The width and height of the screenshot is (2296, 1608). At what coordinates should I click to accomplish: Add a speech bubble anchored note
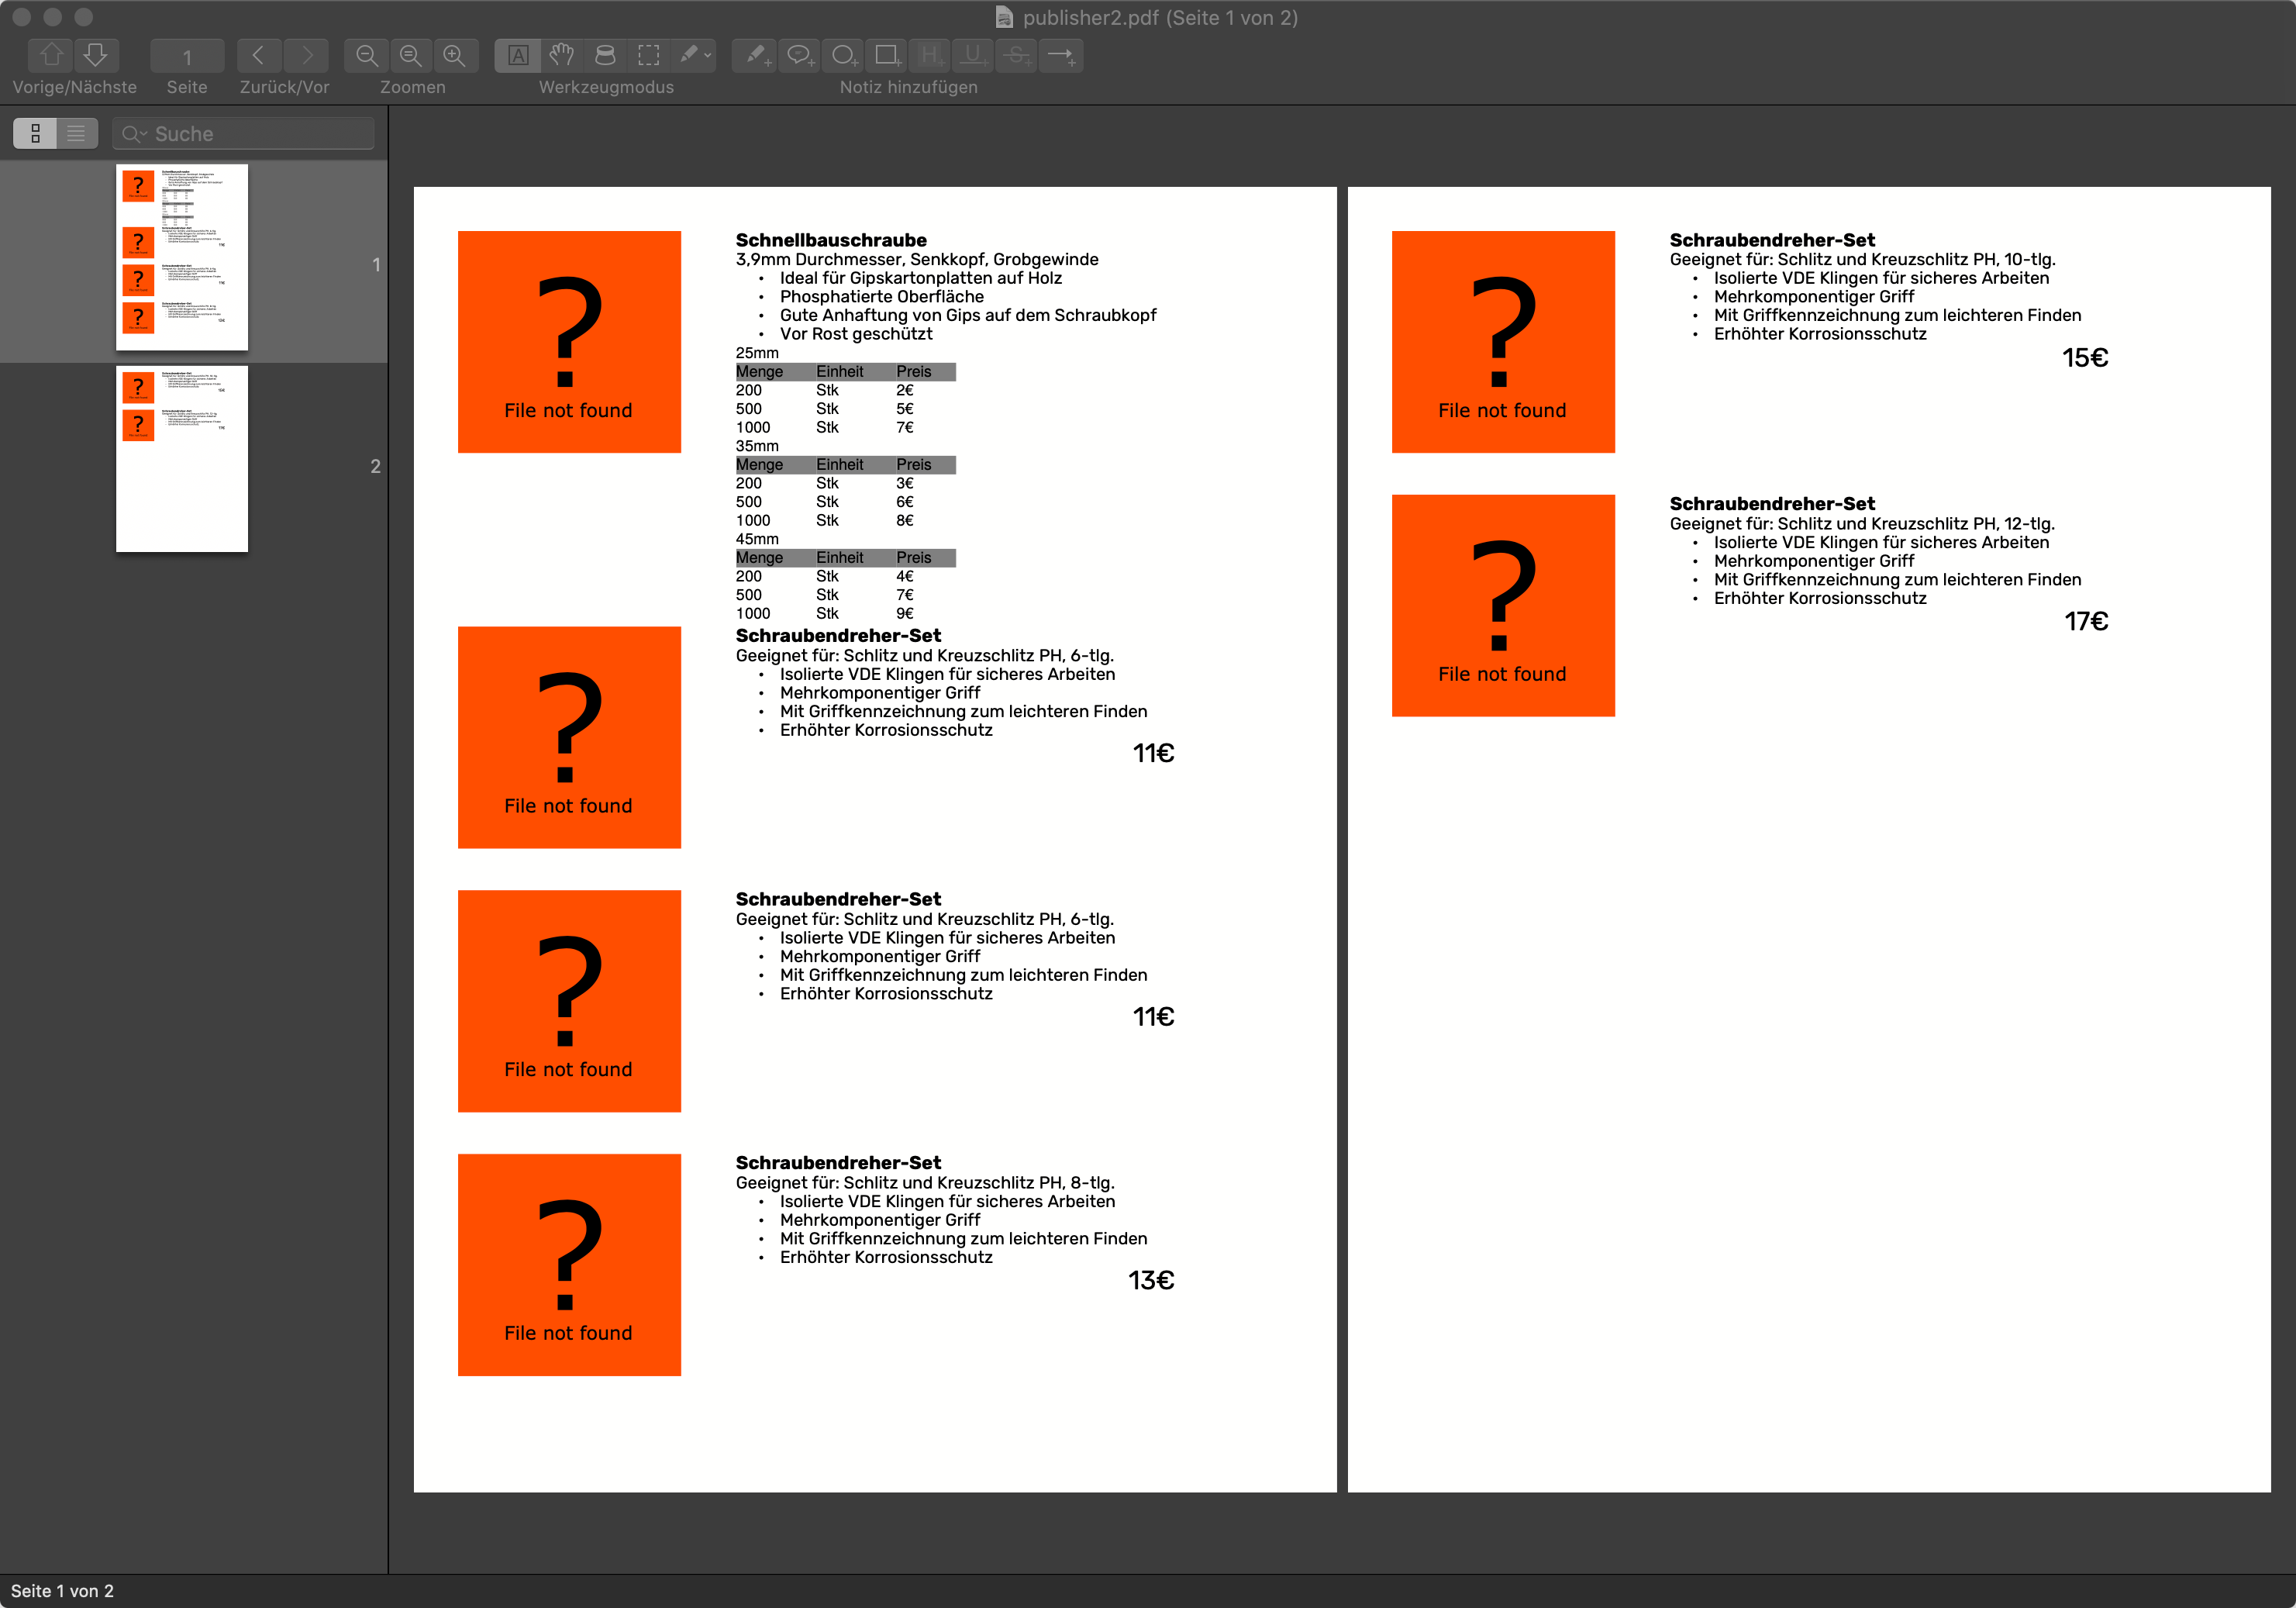point(799,55)
